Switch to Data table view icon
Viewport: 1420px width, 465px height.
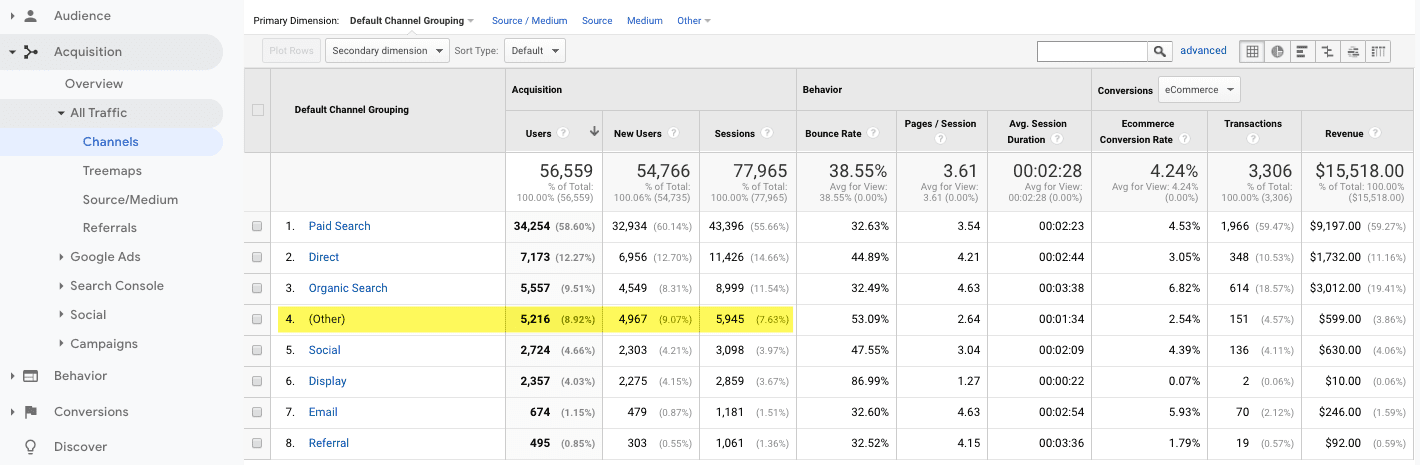[x=1252, y=51]
